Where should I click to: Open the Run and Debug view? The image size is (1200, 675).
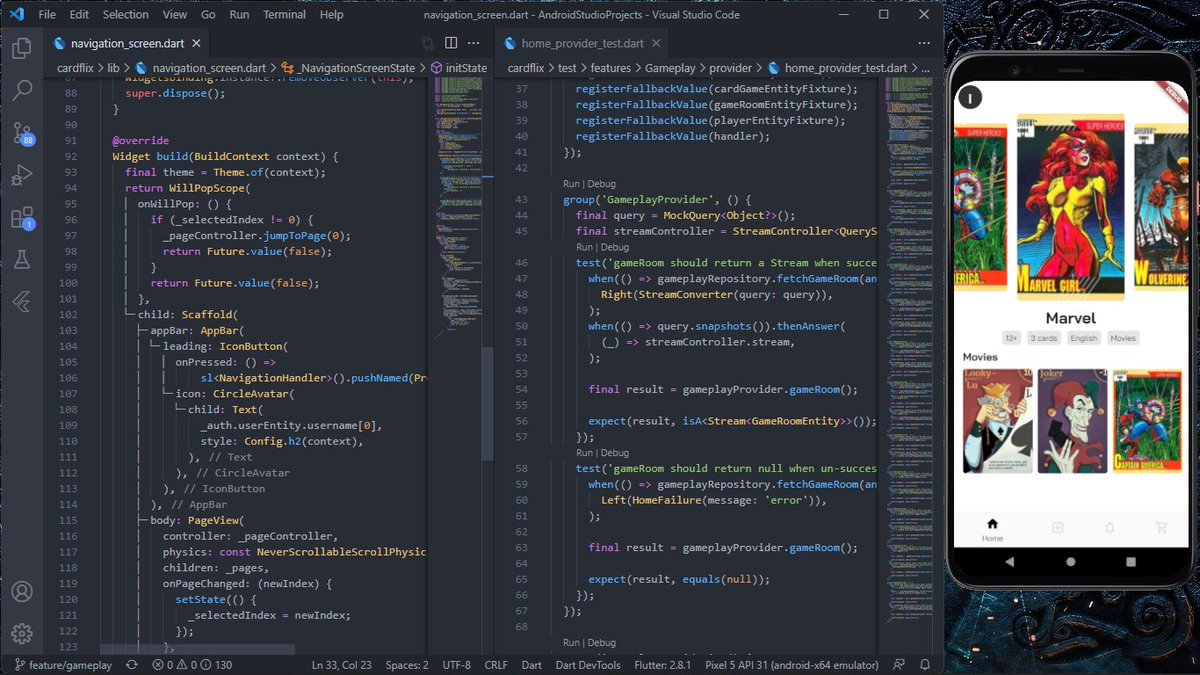coord(22,176)
